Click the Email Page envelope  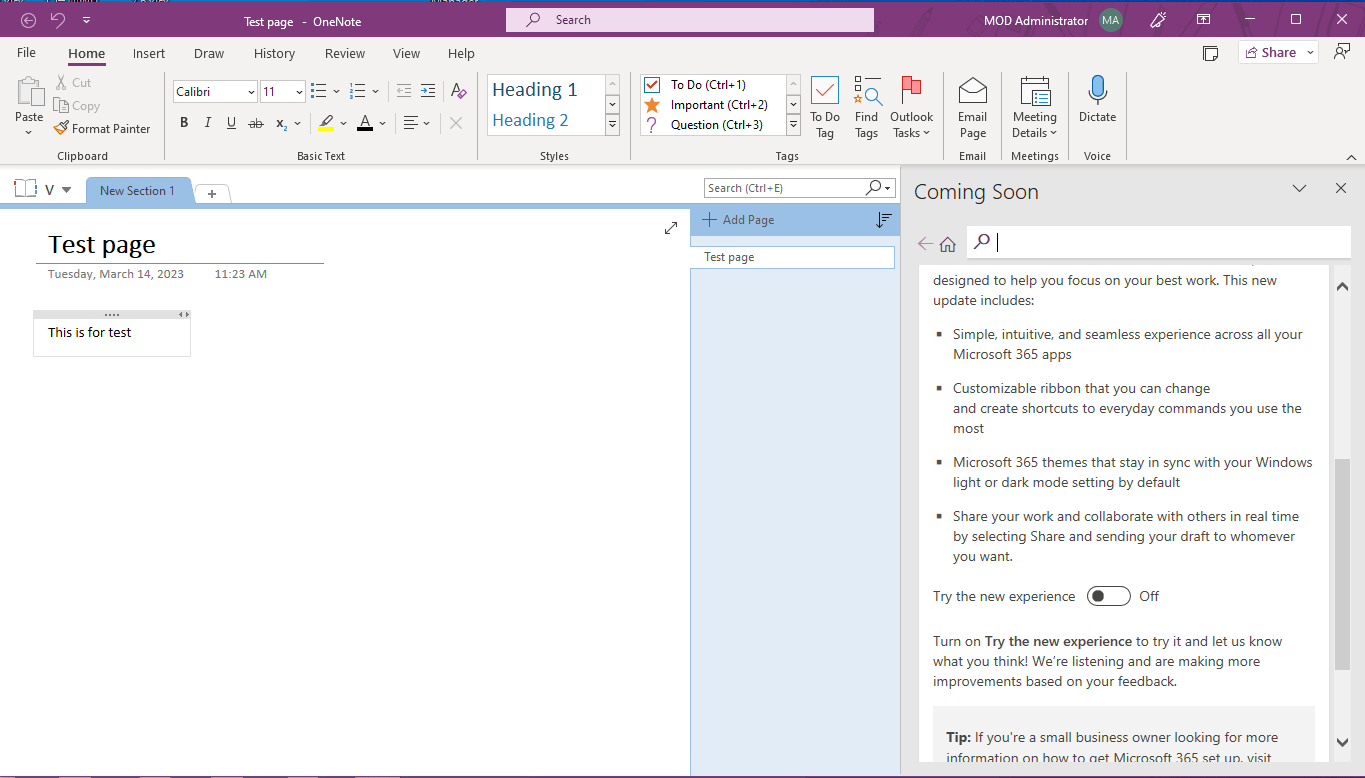[x=973, y=108]
